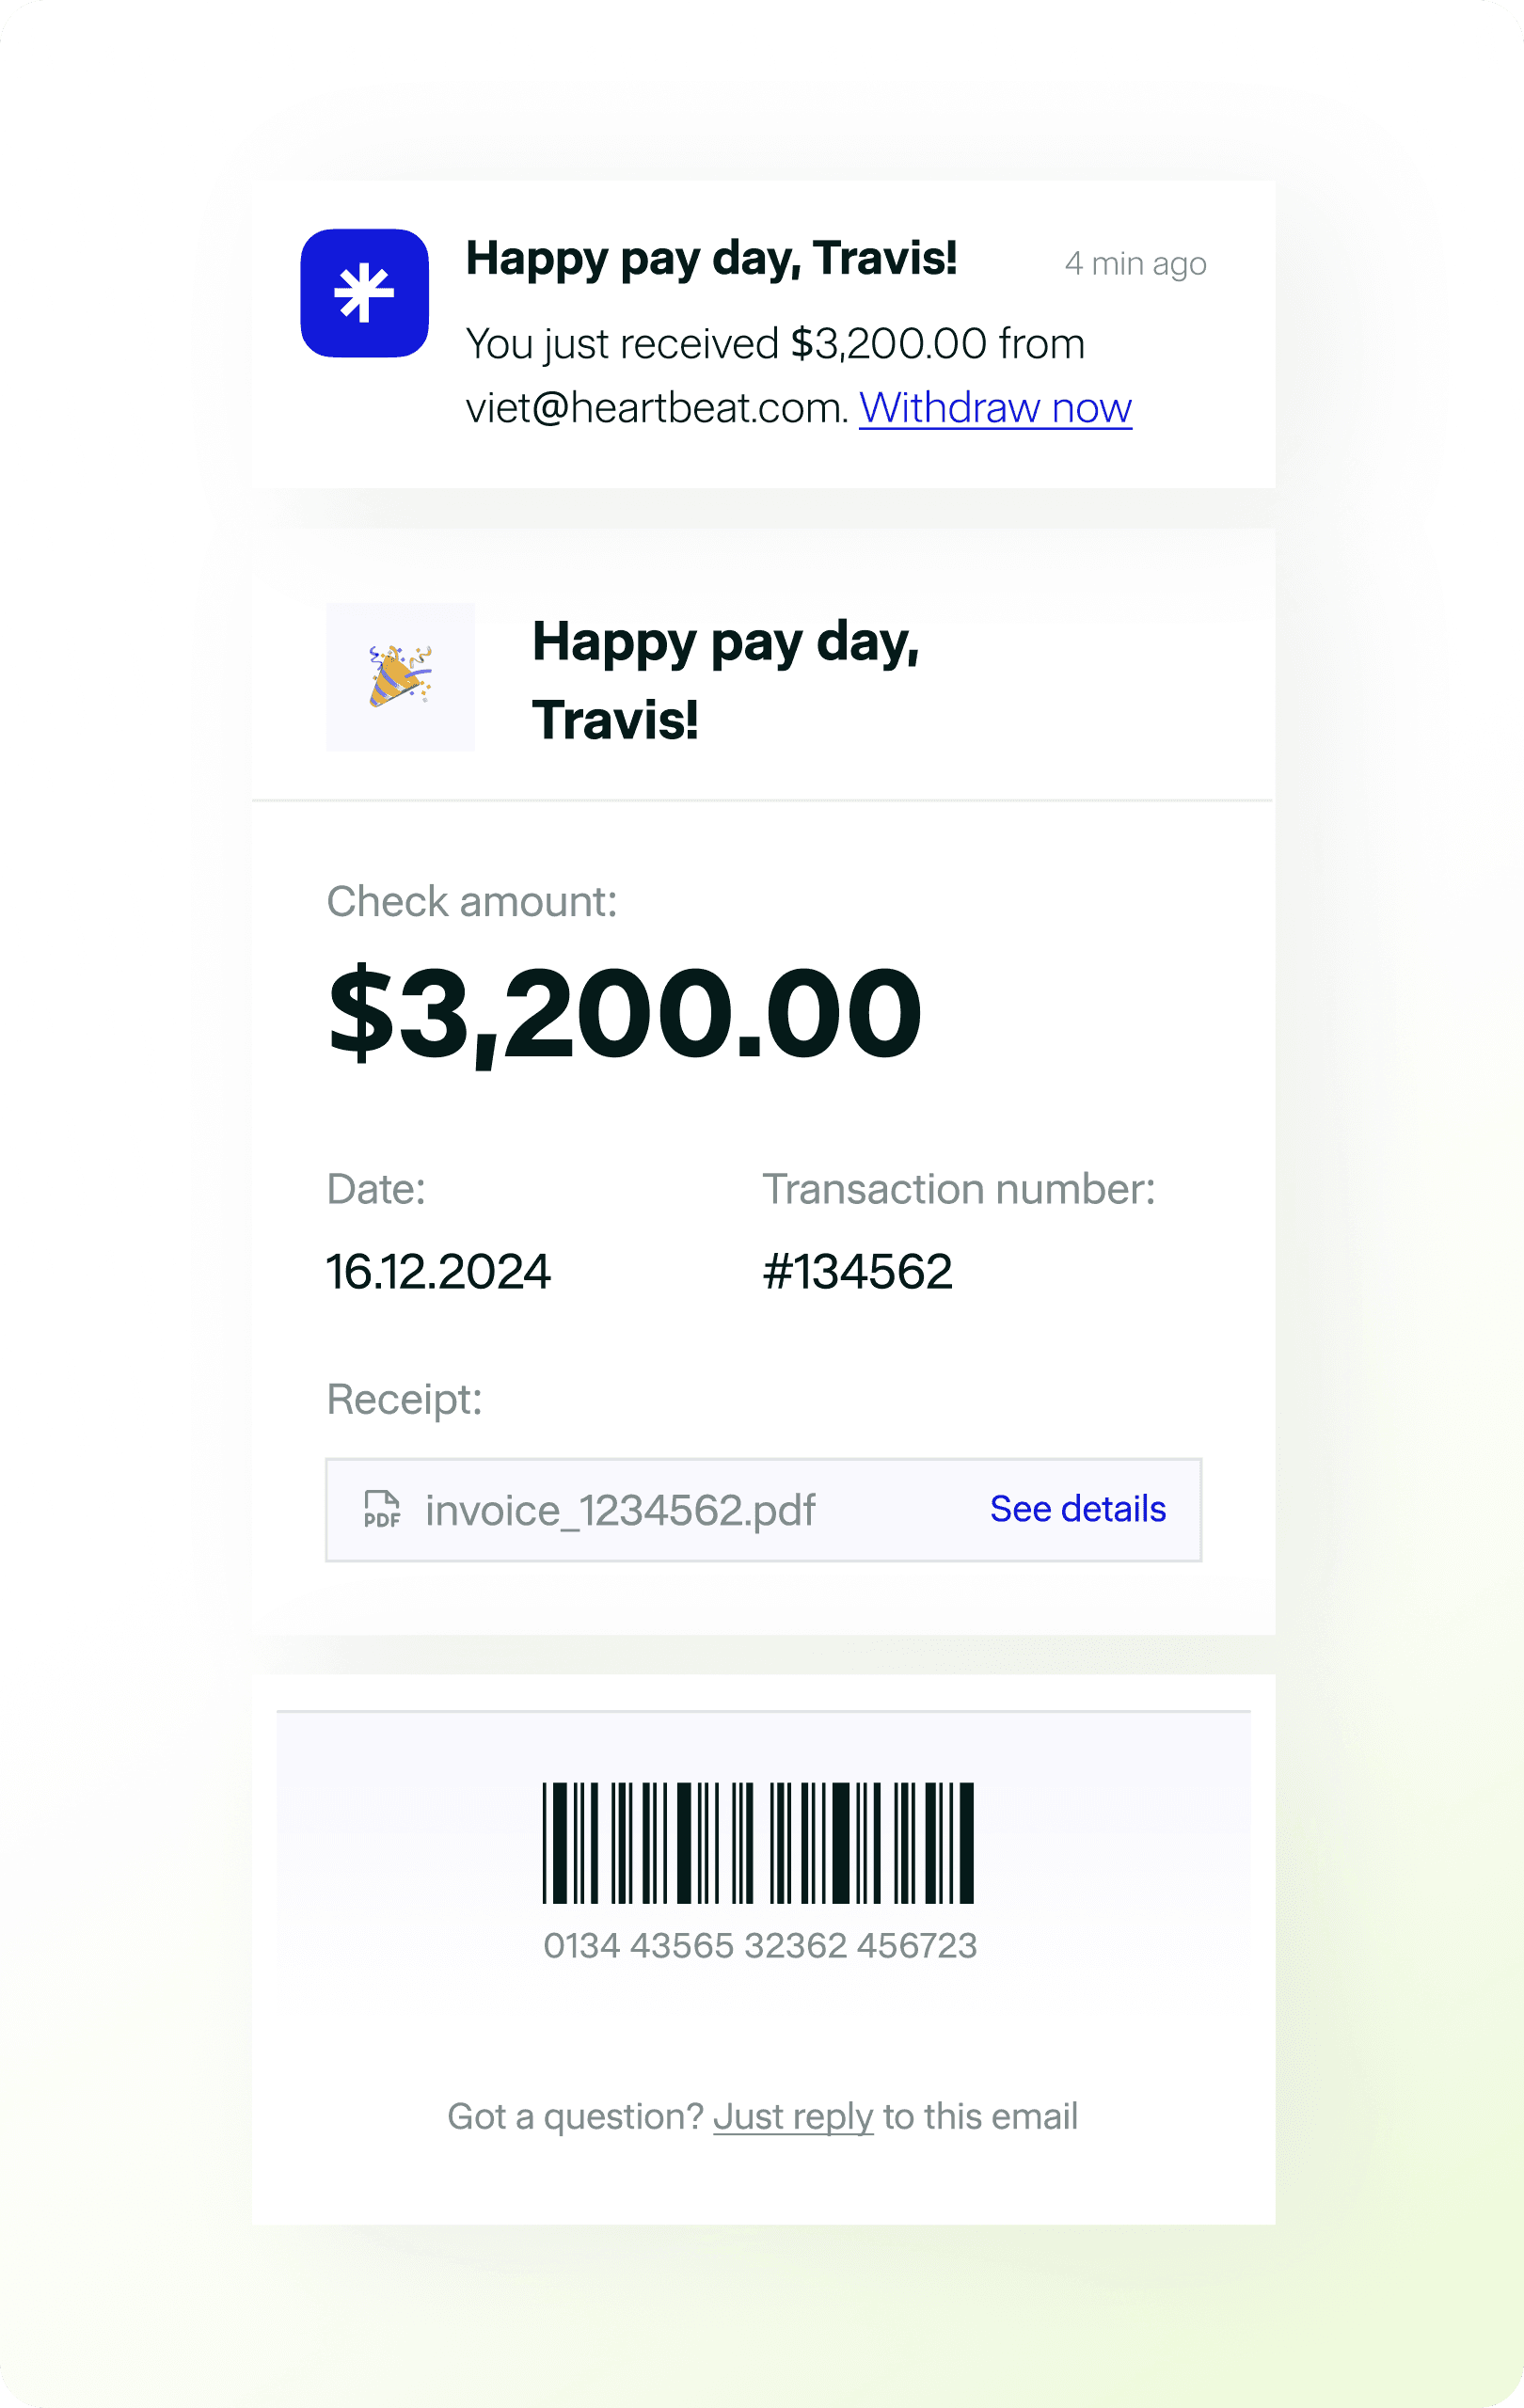Click the large Happy pay day, Travis! heading
The height and width of the screenshot is (2408, 1524).
click(725, 680)
